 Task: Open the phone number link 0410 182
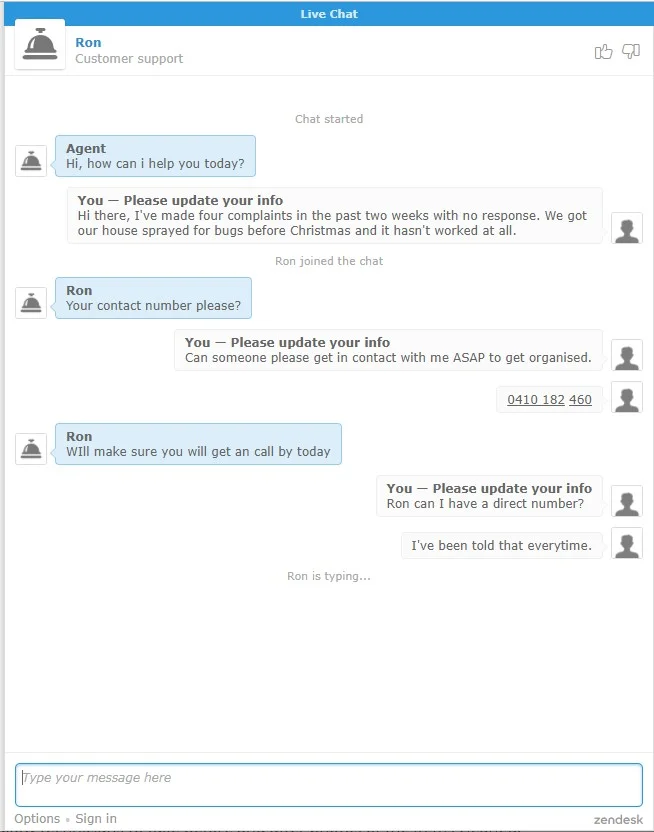click(x=536, y=400)
